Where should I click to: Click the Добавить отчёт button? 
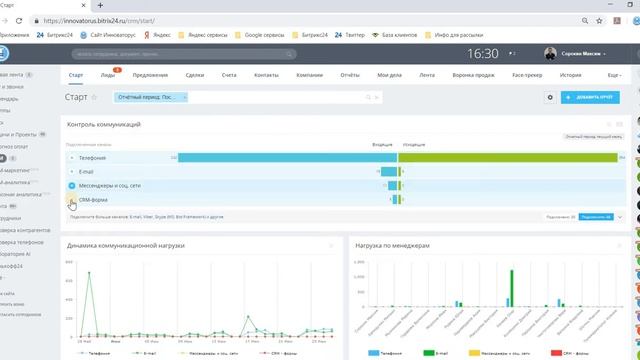[x=590, y=97]
